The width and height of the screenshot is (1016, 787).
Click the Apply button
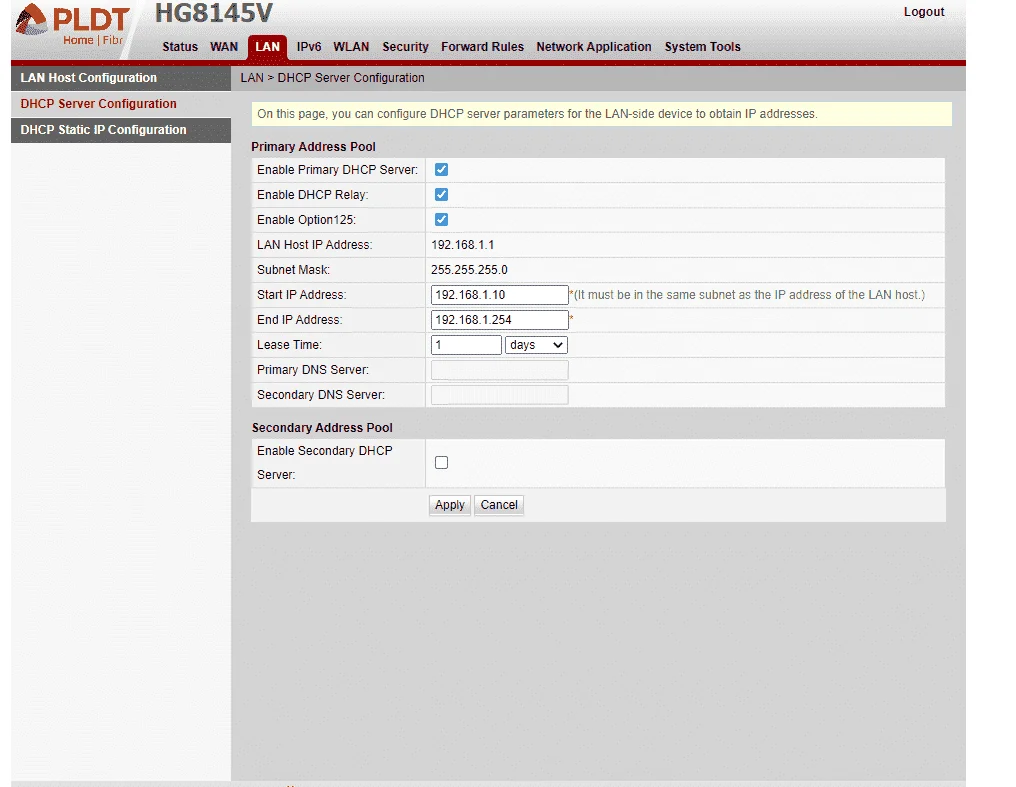(450, 505)
